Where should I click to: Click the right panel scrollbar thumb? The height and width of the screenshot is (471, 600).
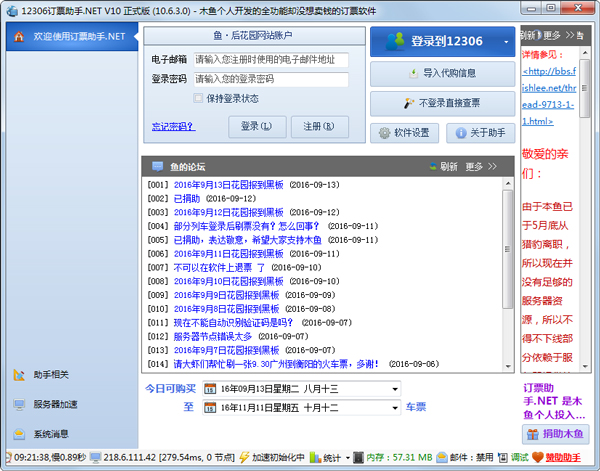pyautogui.click(x=584, y=88)
